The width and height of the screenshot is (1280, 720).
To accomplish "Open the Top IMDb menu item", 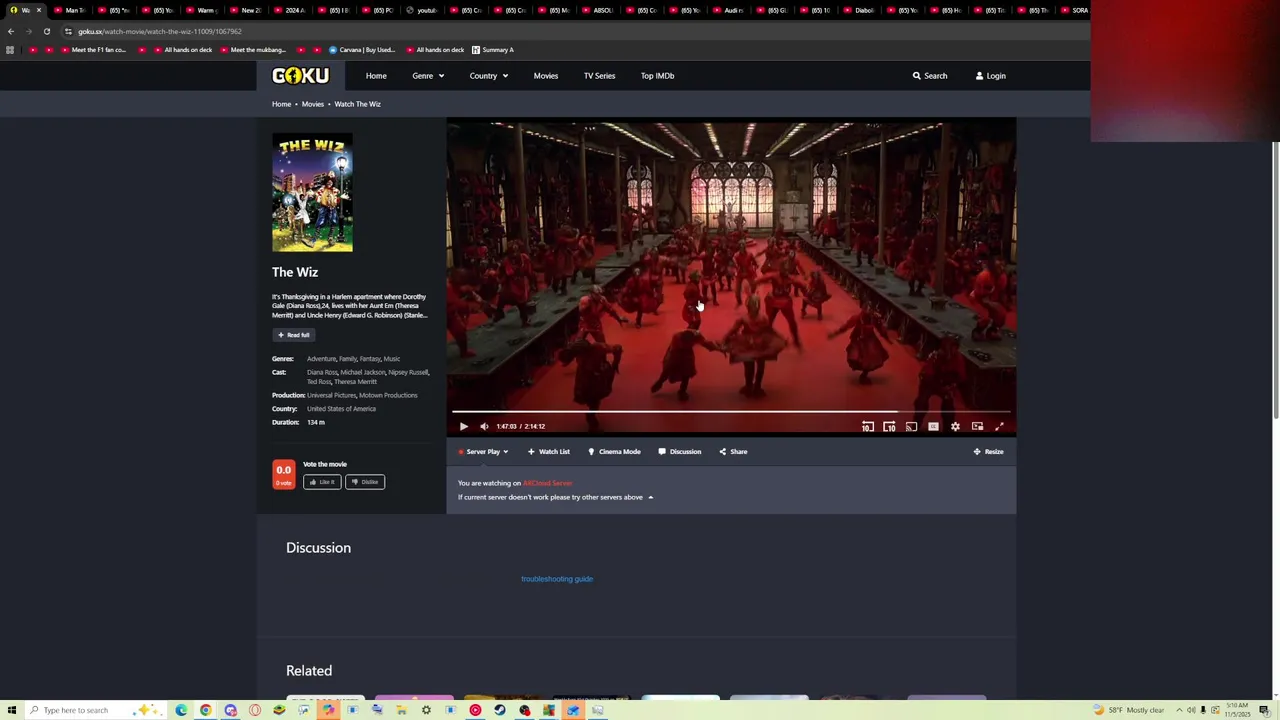I will point(657,75).
